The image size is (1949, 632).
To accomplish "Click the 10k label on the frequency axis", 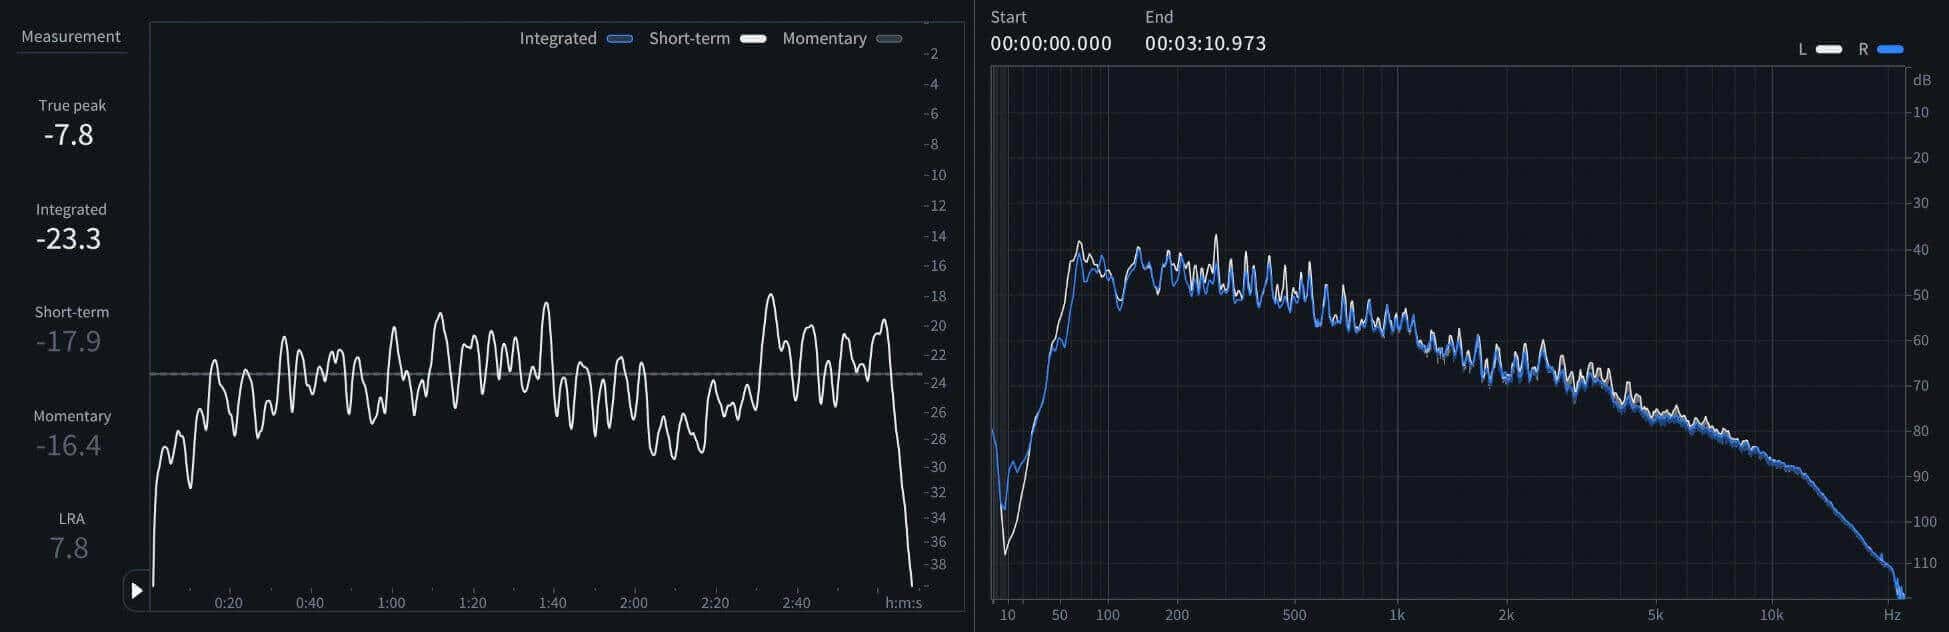I will [1772, 615].
